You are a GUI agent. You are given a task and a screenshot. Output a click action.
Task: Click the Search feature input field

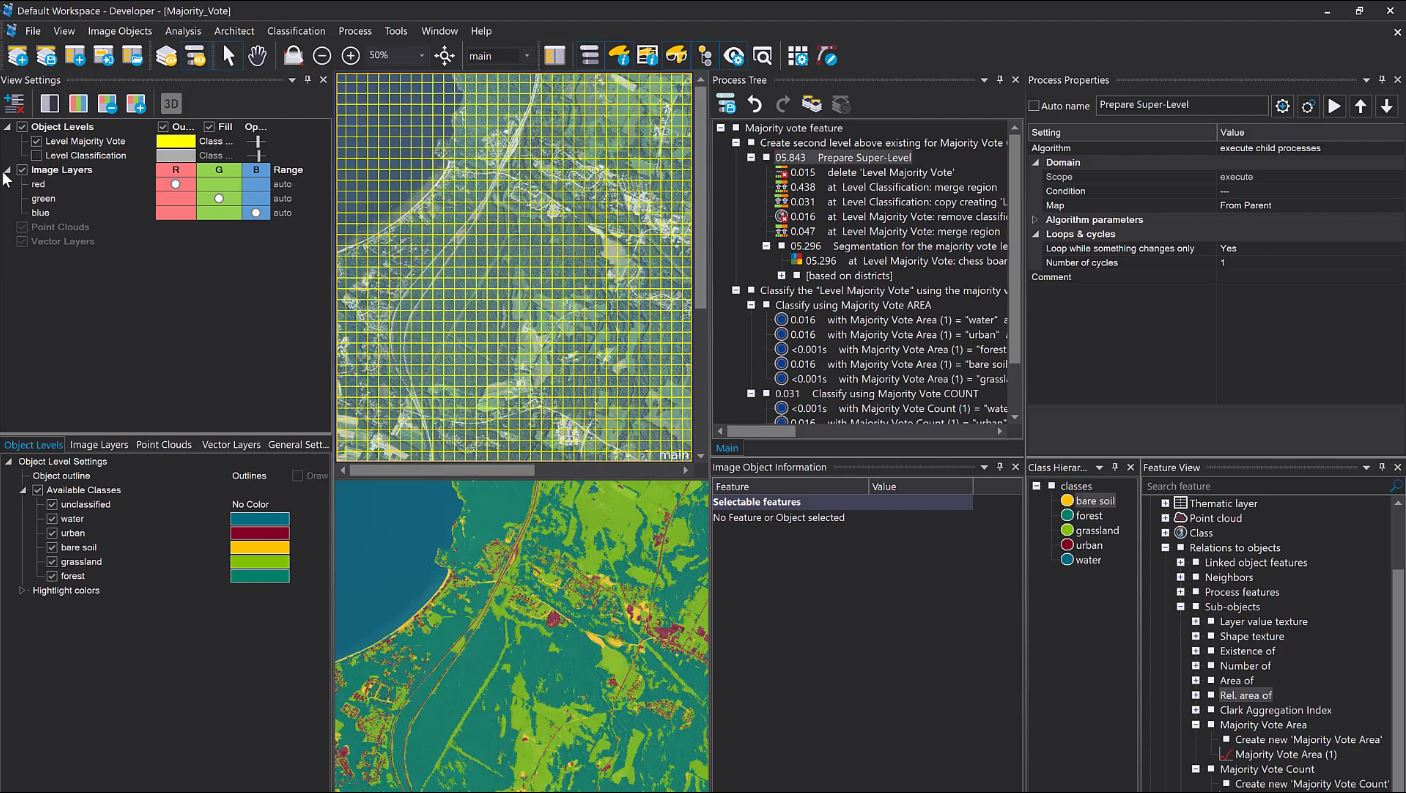(x=1265, y=486)
